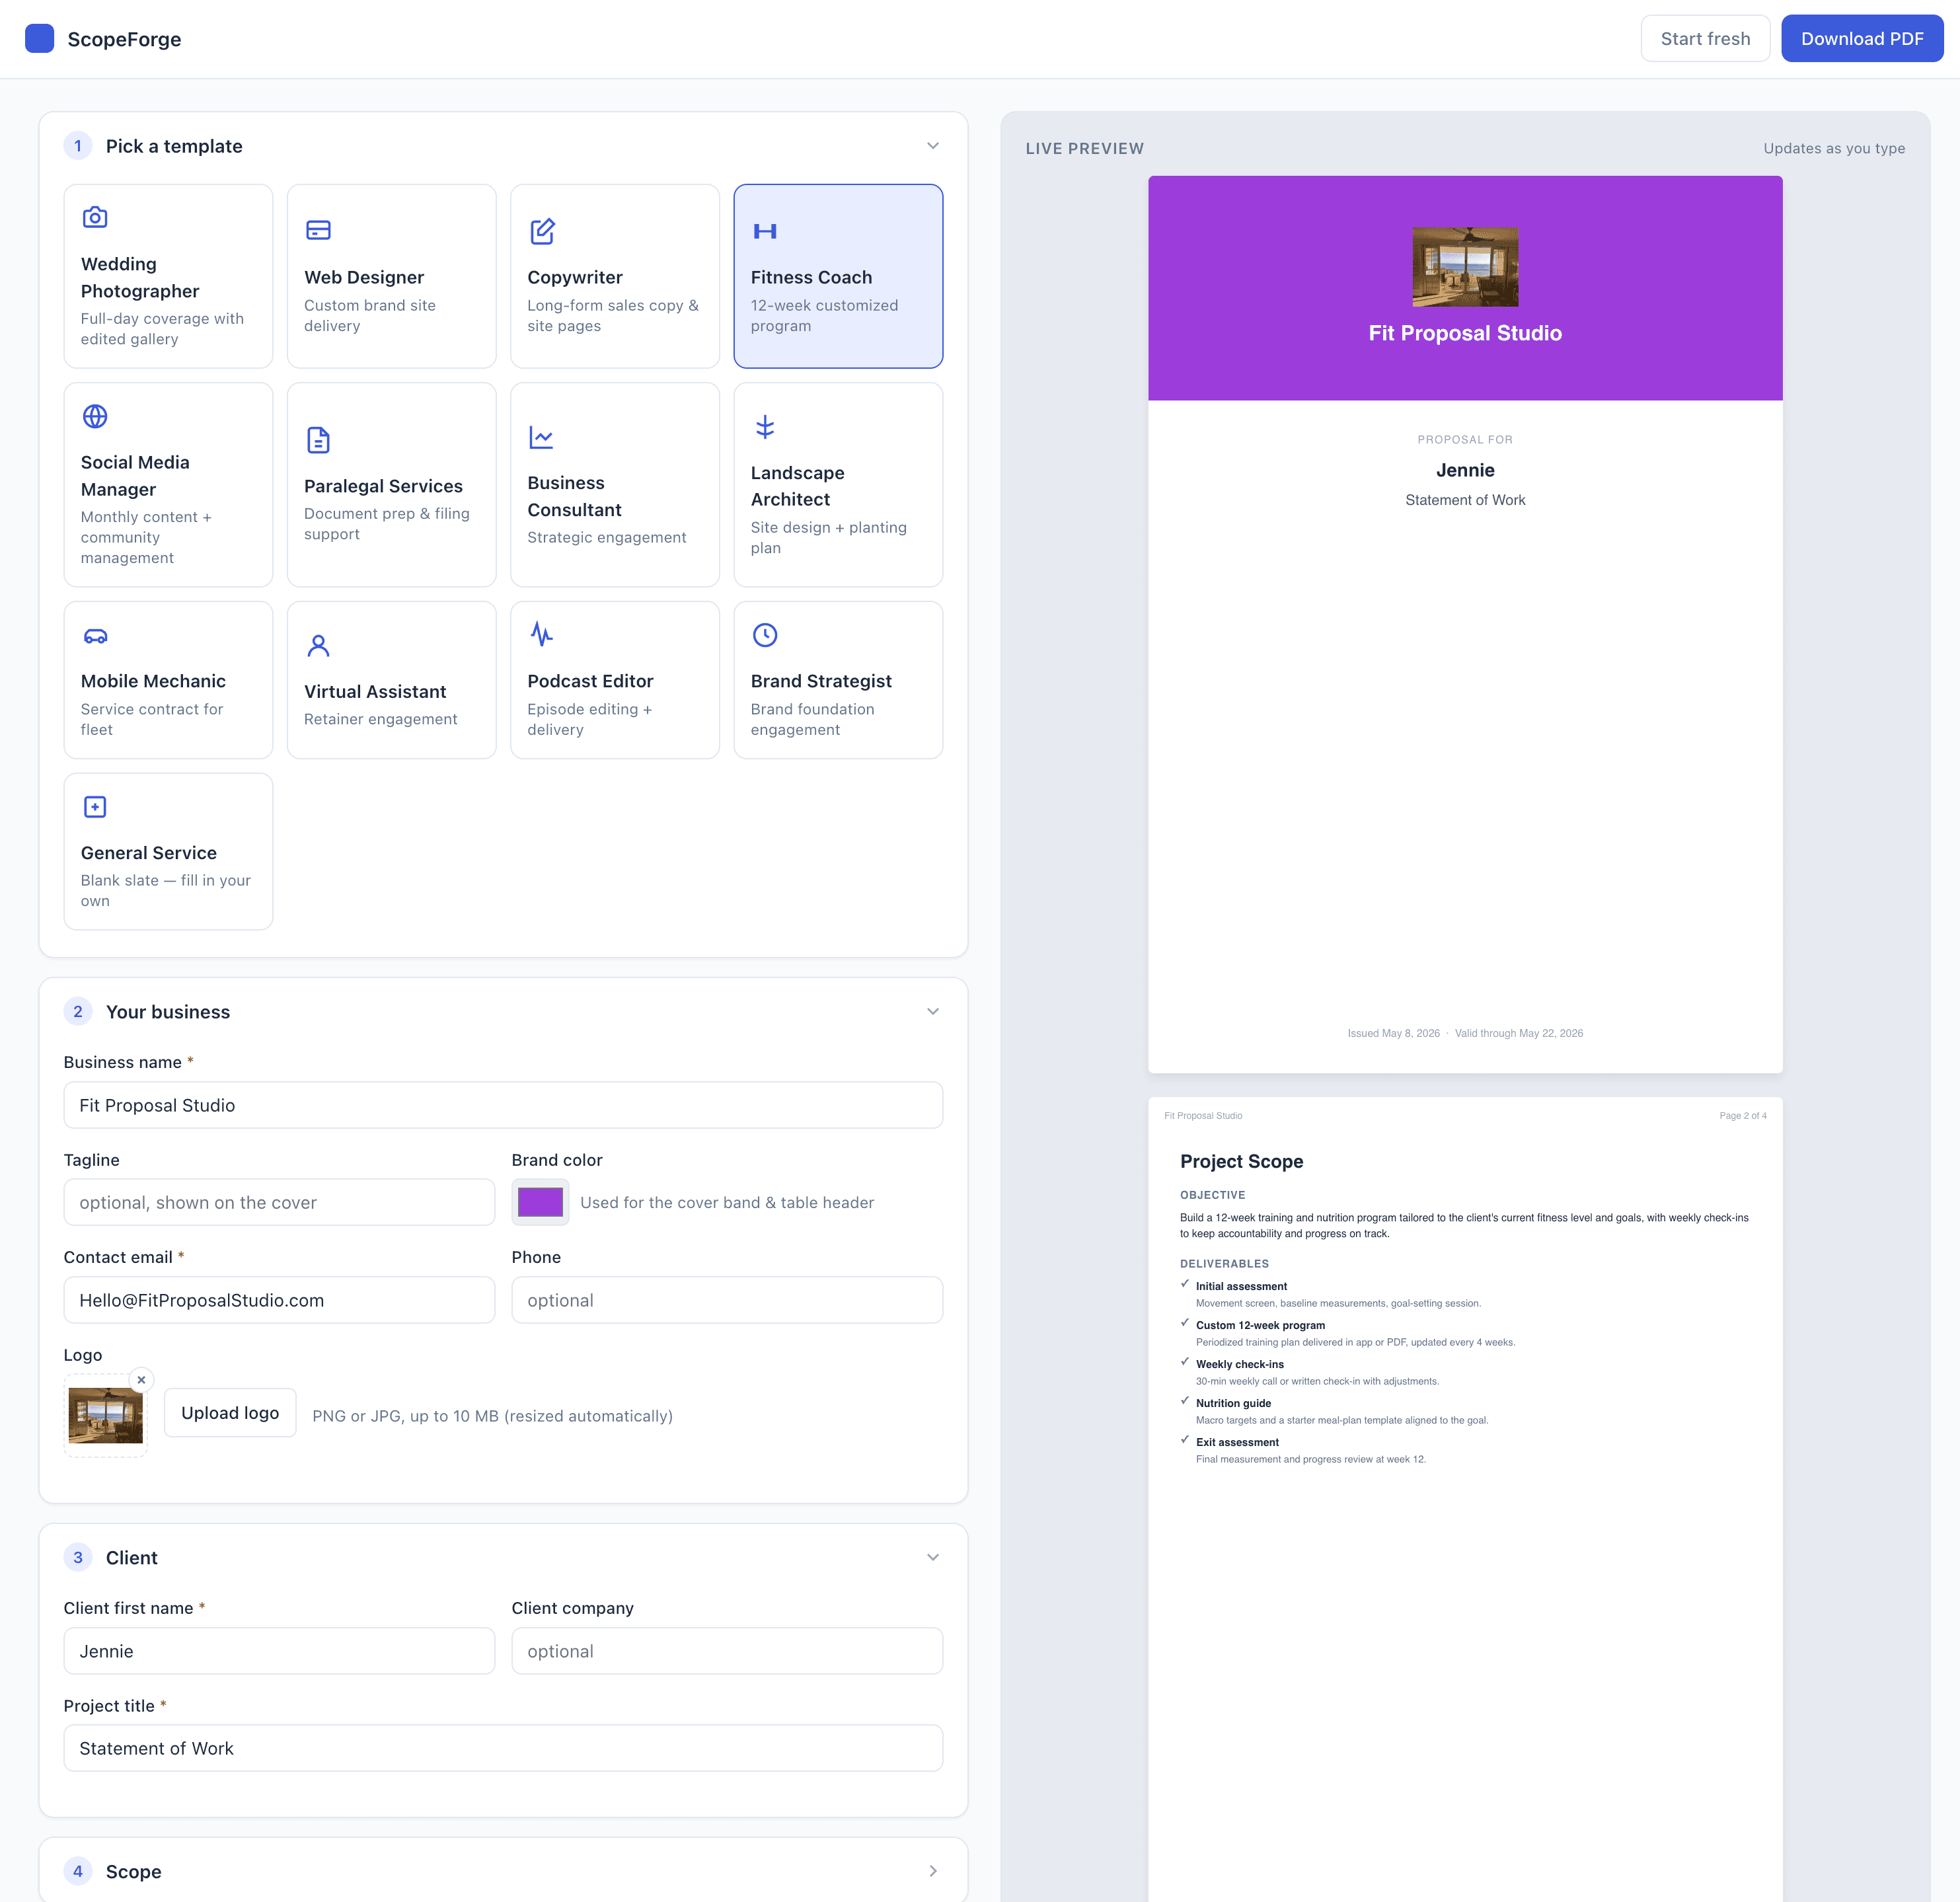Click the "Initial assessment" deliverable in preview
The width and height of the screenshot is (1960, 1902).
coord(1241,1286)
